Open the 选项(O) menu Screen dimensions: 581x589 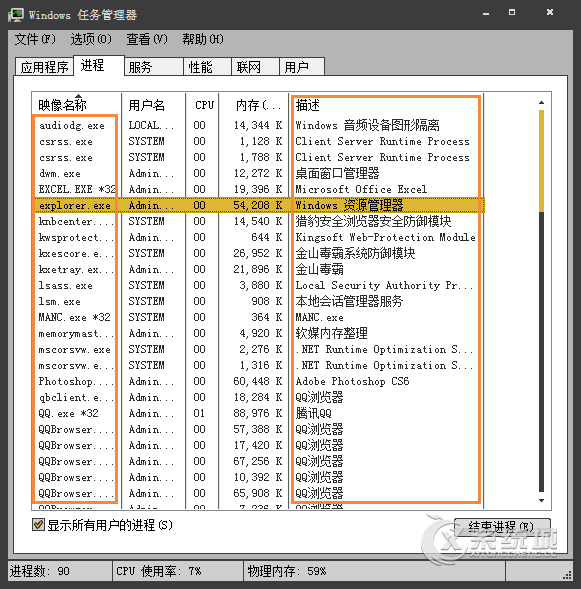(91, 39)
